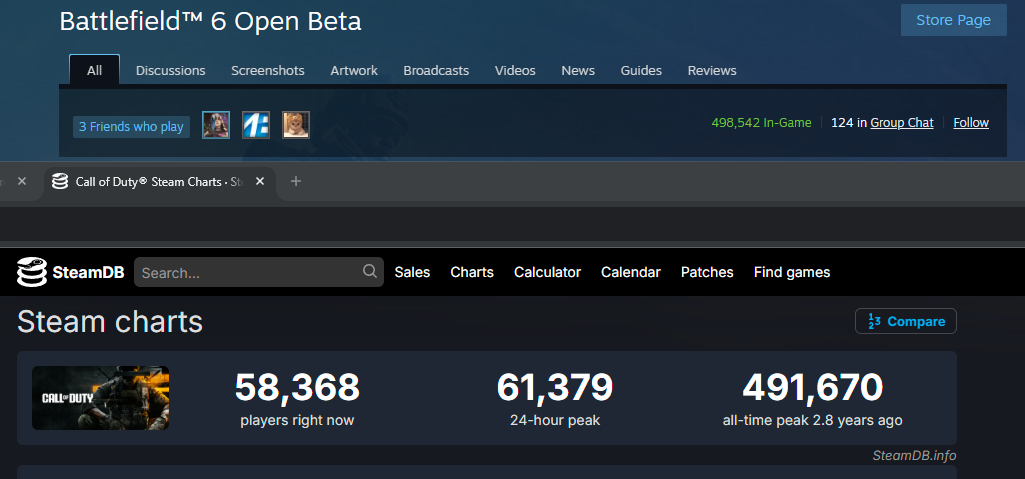Viewport: 1025px width, 479px height.
Task: Click the 61,379 24-hour peak figure
Action: [554, 387]
